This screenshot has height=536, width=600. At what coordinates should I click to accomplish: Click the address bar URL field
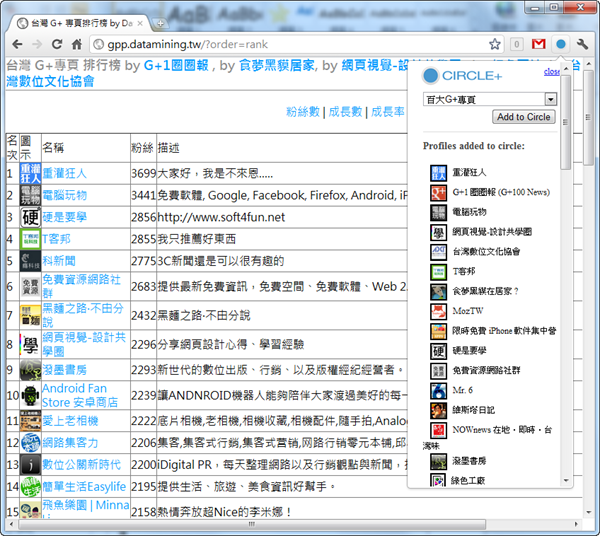(x=280, y=44)
